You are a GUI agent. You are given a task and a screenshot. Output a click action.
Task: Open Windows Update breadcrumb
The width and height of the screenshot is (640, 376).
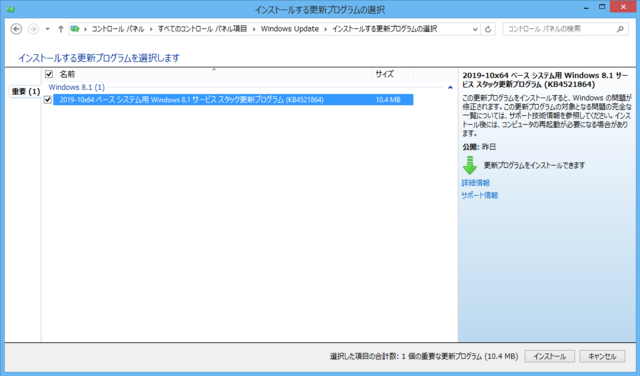pyautogui.click(x=290, y=29)
